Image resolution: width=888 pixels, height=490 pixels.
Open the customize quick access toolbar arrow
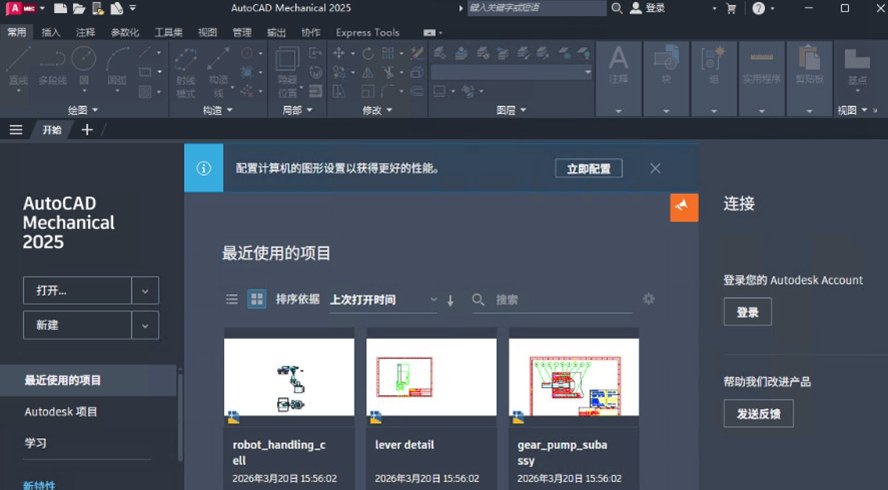tap(133, 8)
